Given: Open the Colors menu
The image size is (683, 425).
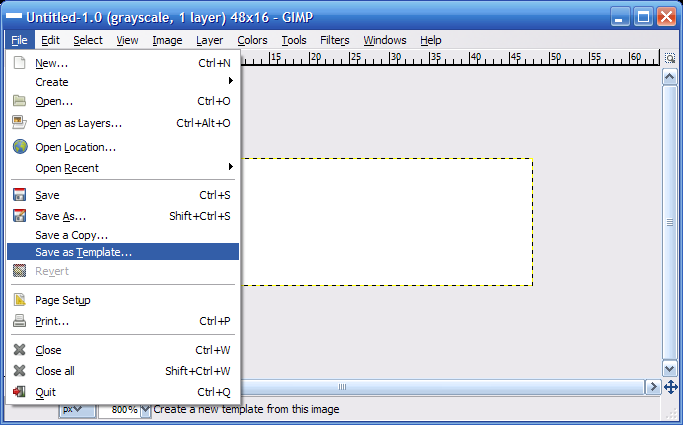Looking at the screenshot, I should tap(252, 40).
